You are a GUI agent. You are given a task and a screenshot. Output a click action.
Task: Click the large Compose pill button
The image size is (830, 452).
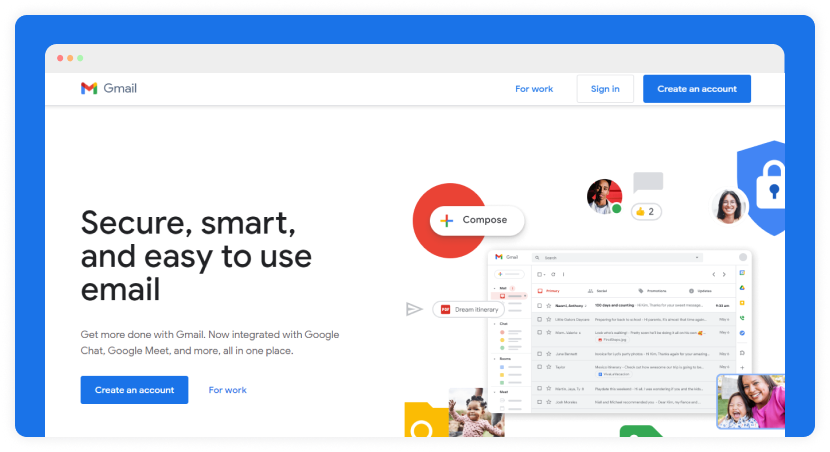(x=477, y=220)
